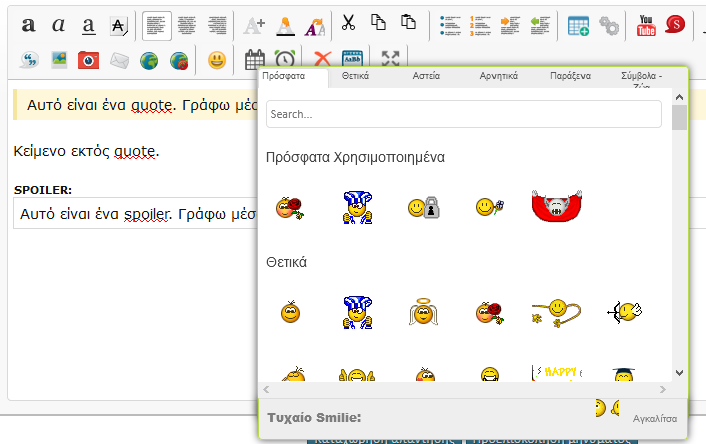Click the quote insert icon
Screen dimensions: 706x444
point(28,60)
